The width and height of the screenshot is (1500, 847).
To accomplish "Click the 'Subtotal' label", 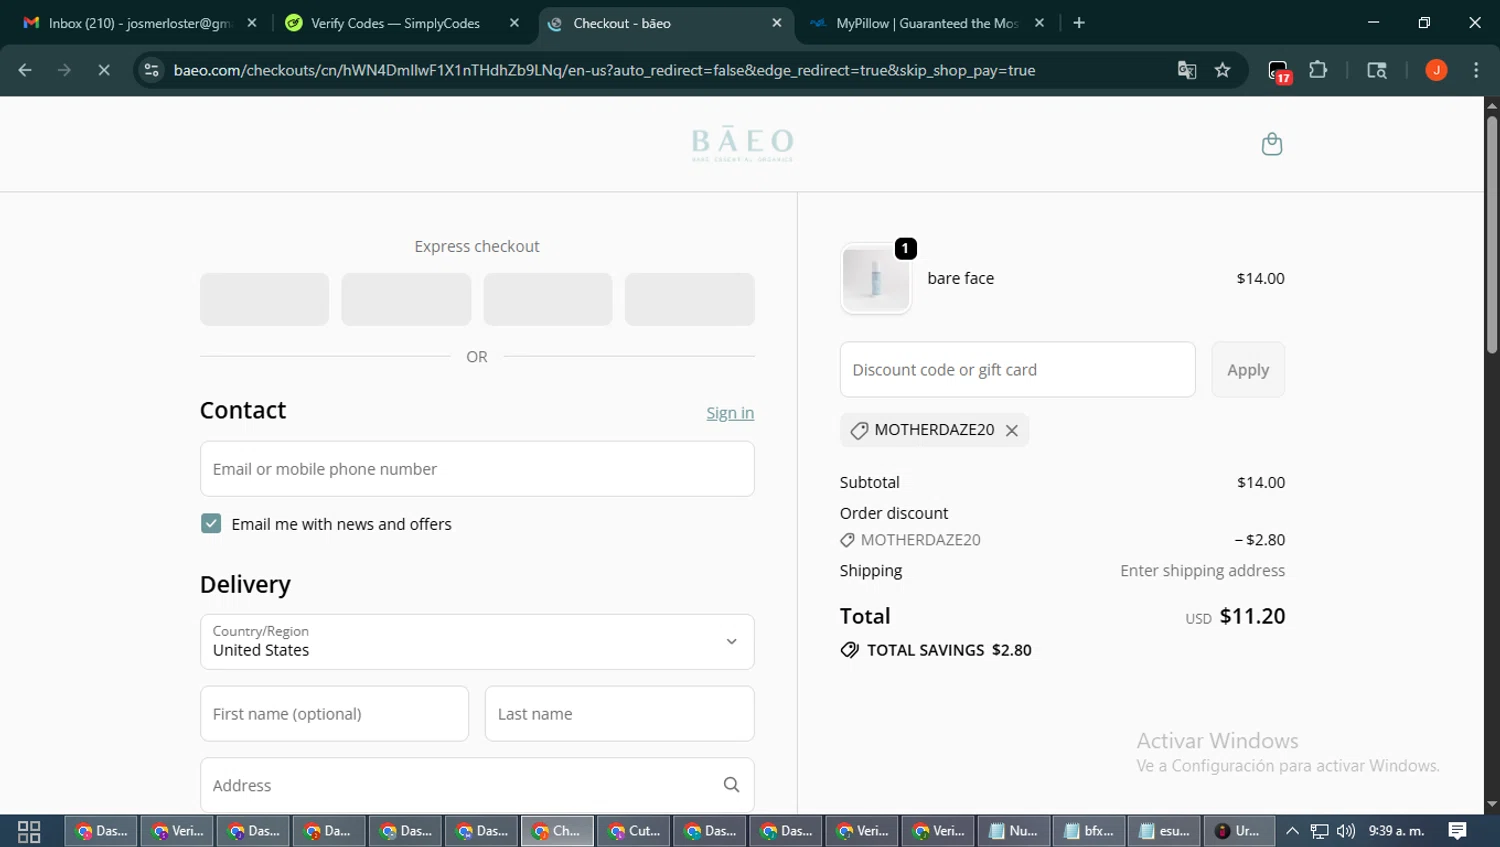I will click(870, 482).
